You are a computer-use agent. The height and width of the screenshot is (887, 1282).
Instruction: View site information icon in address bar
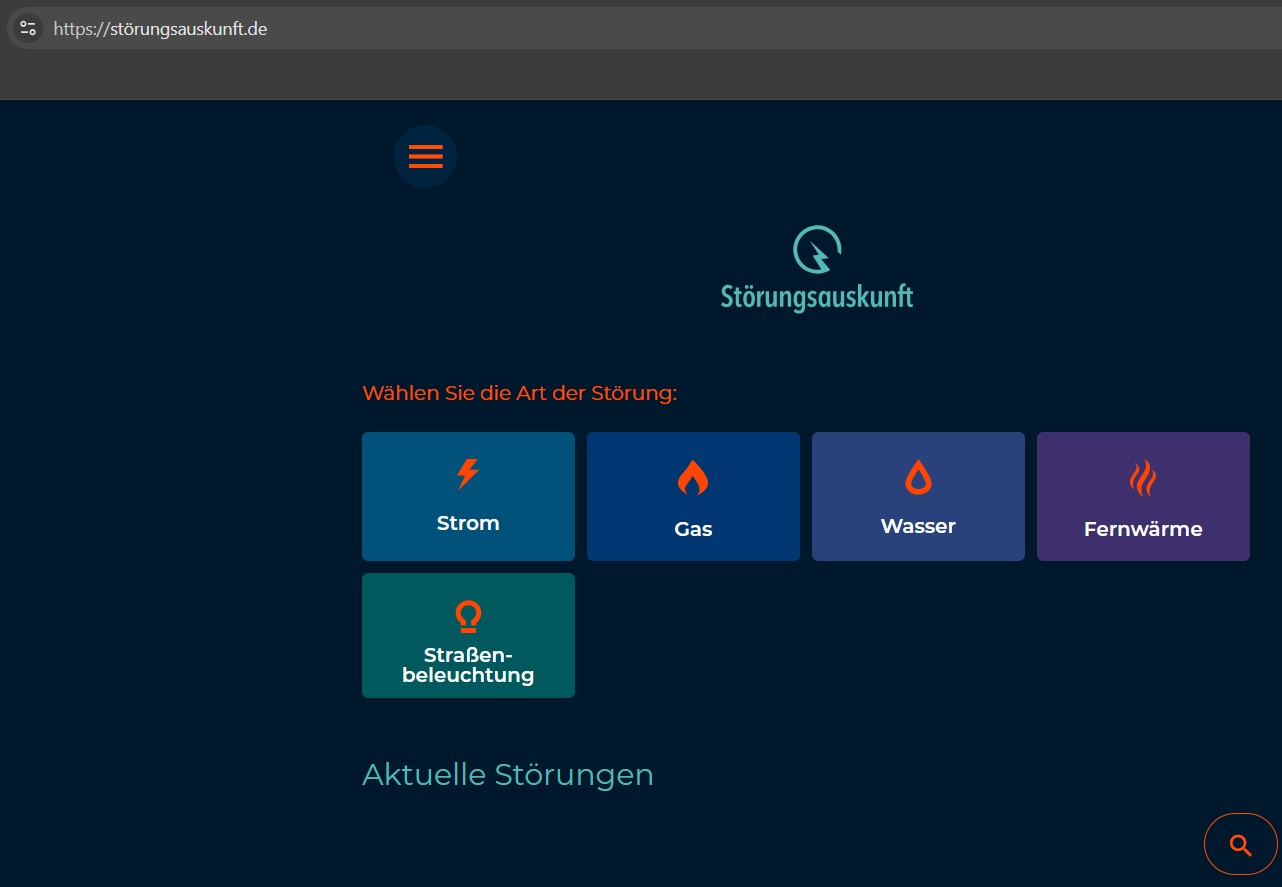(28, 28)
